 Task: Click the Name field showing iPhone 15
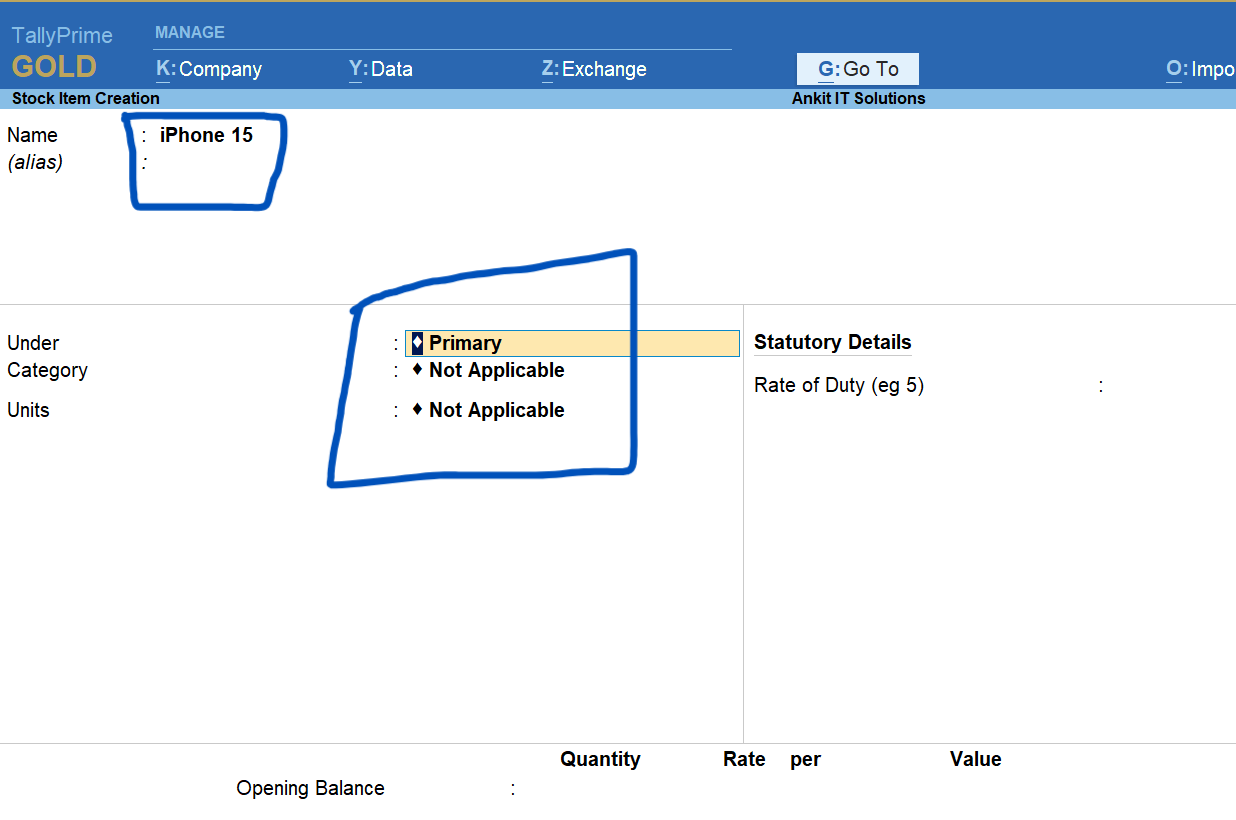pyautogui.click(x=206, y=135)
